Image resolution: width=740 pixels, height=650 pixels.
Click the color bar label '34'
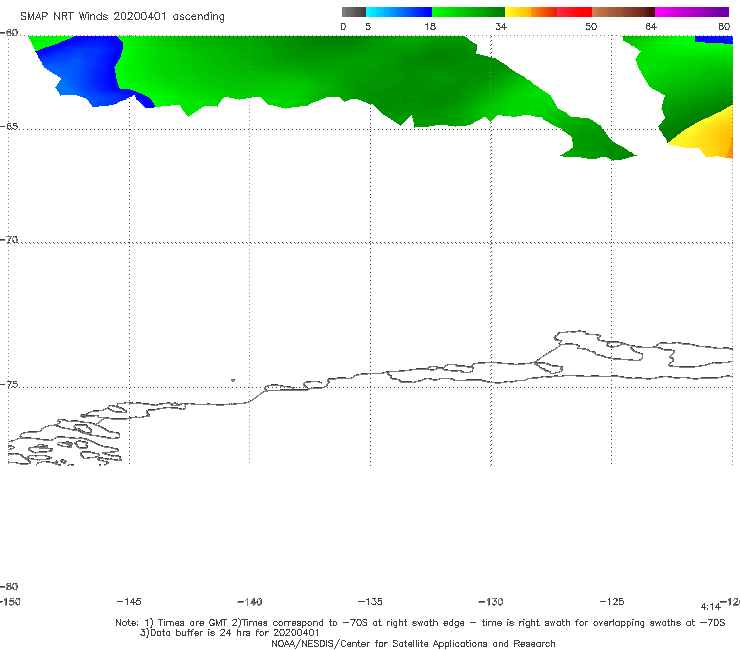[501, 27]
